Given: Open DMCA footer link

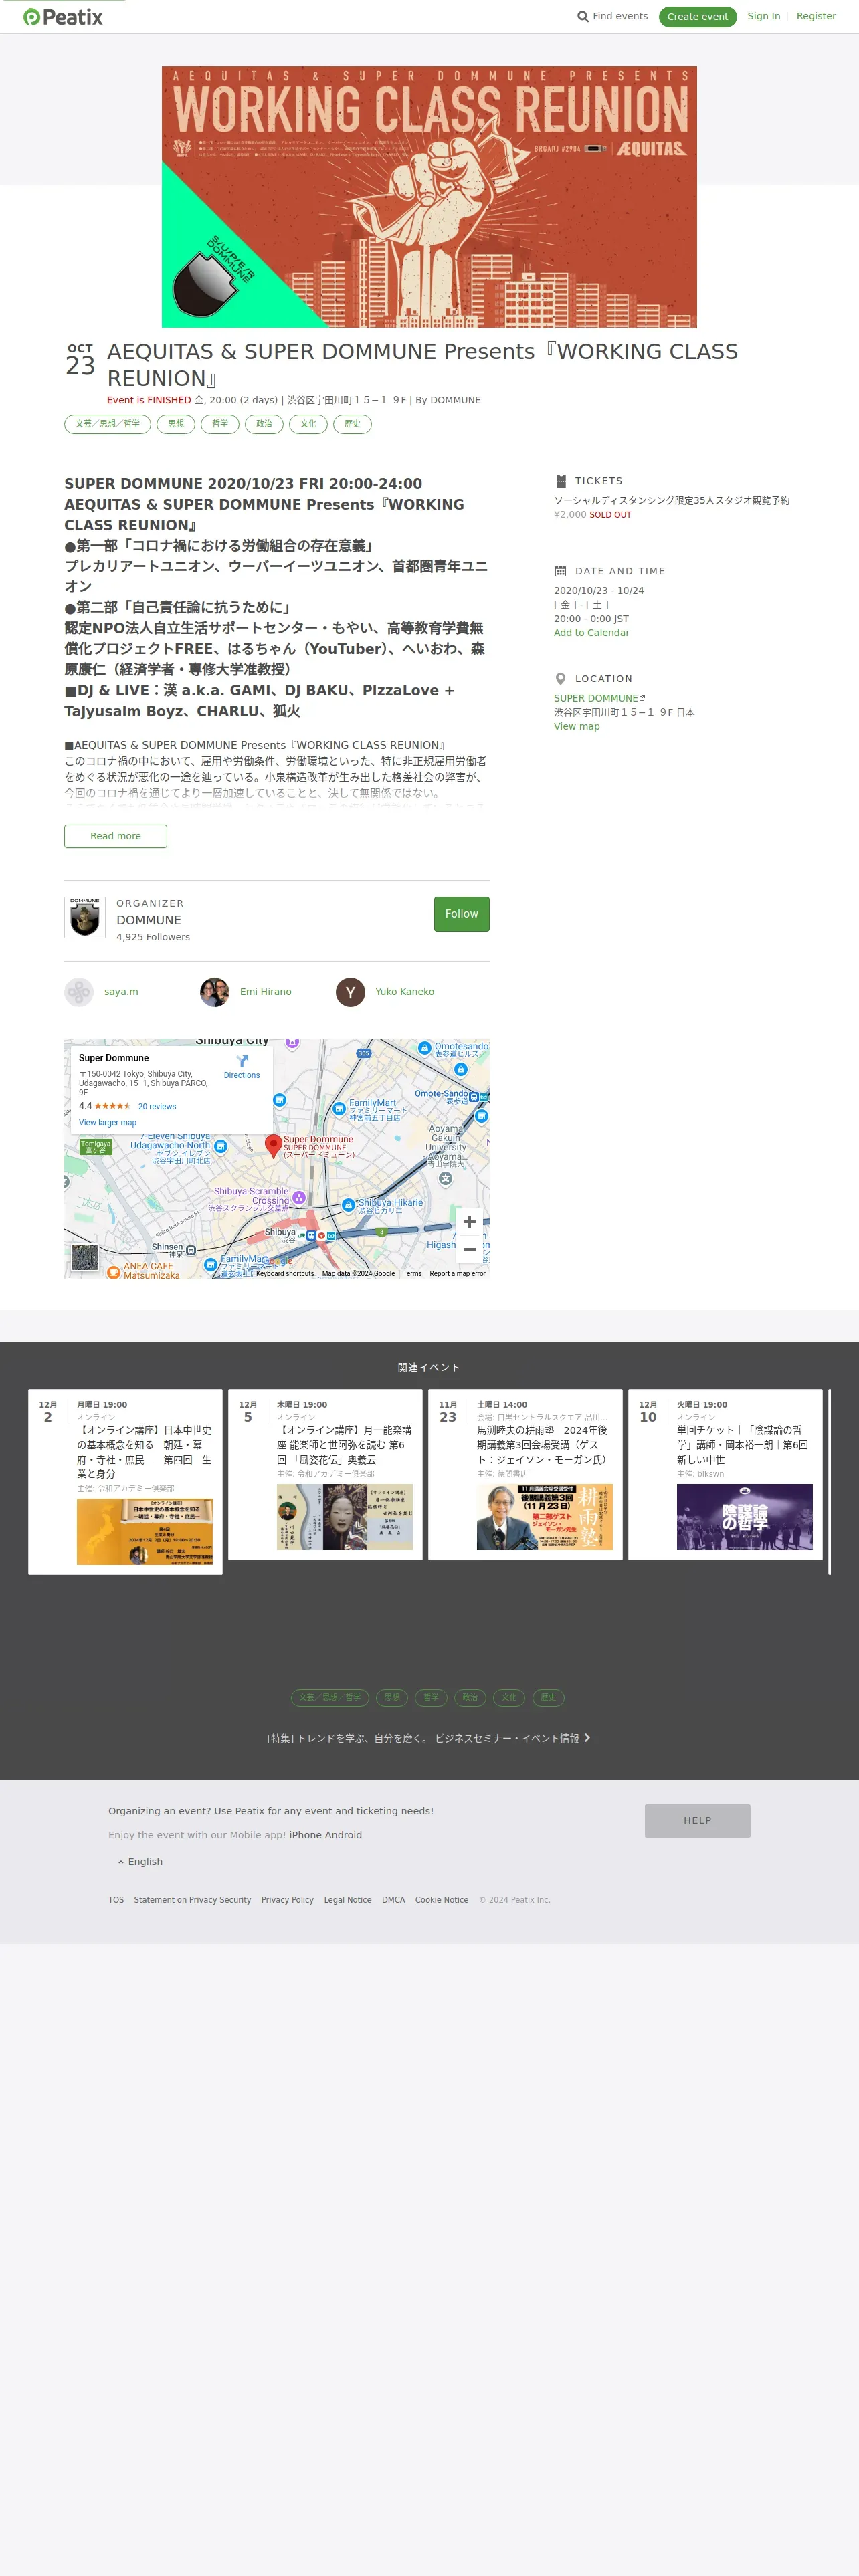Looking at the screenshot, I should [394, 1899].
